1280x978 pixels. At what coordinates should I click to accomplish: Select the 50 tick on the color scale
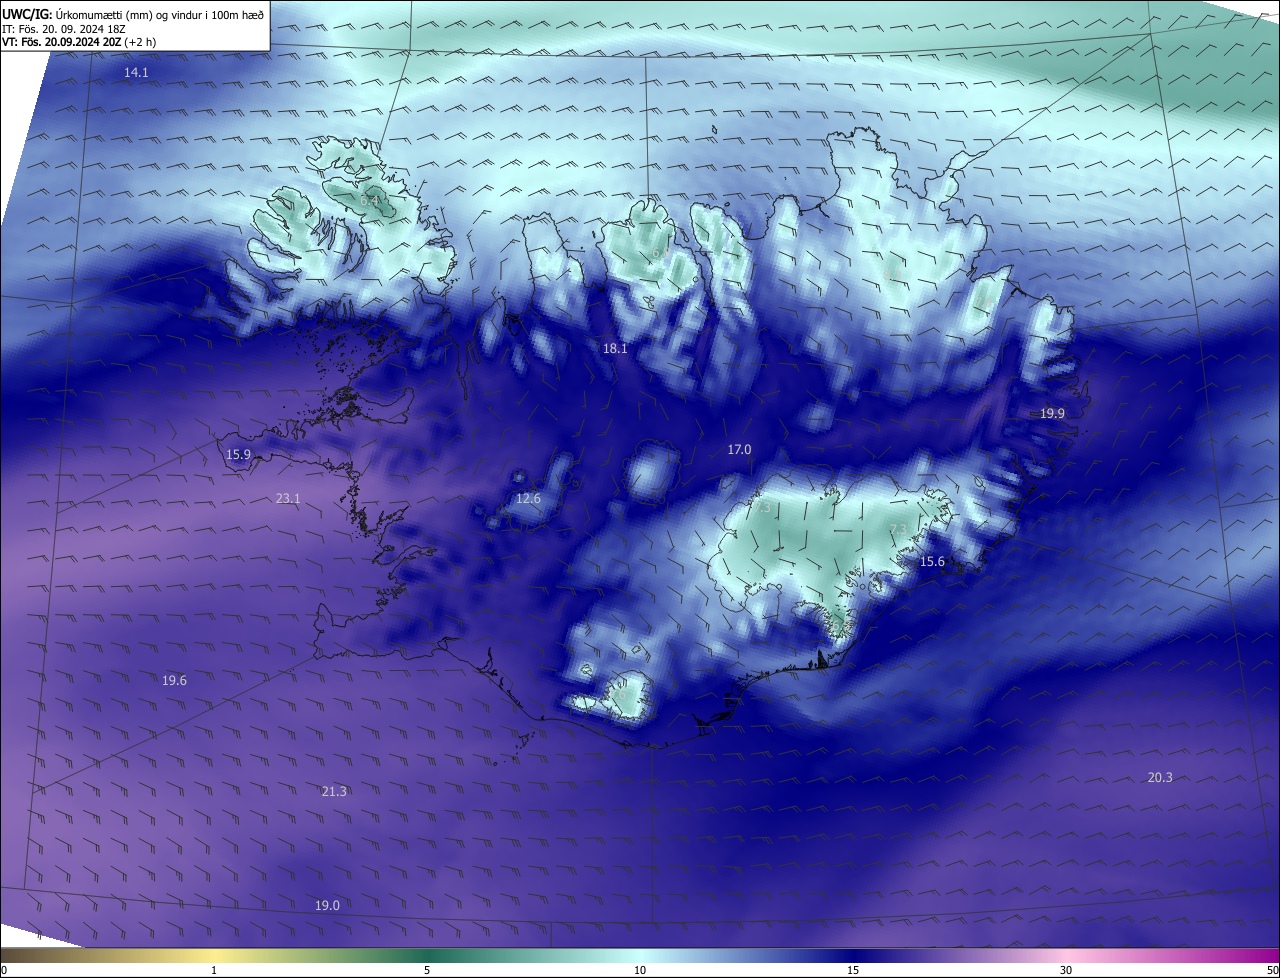pos(1272,970)
